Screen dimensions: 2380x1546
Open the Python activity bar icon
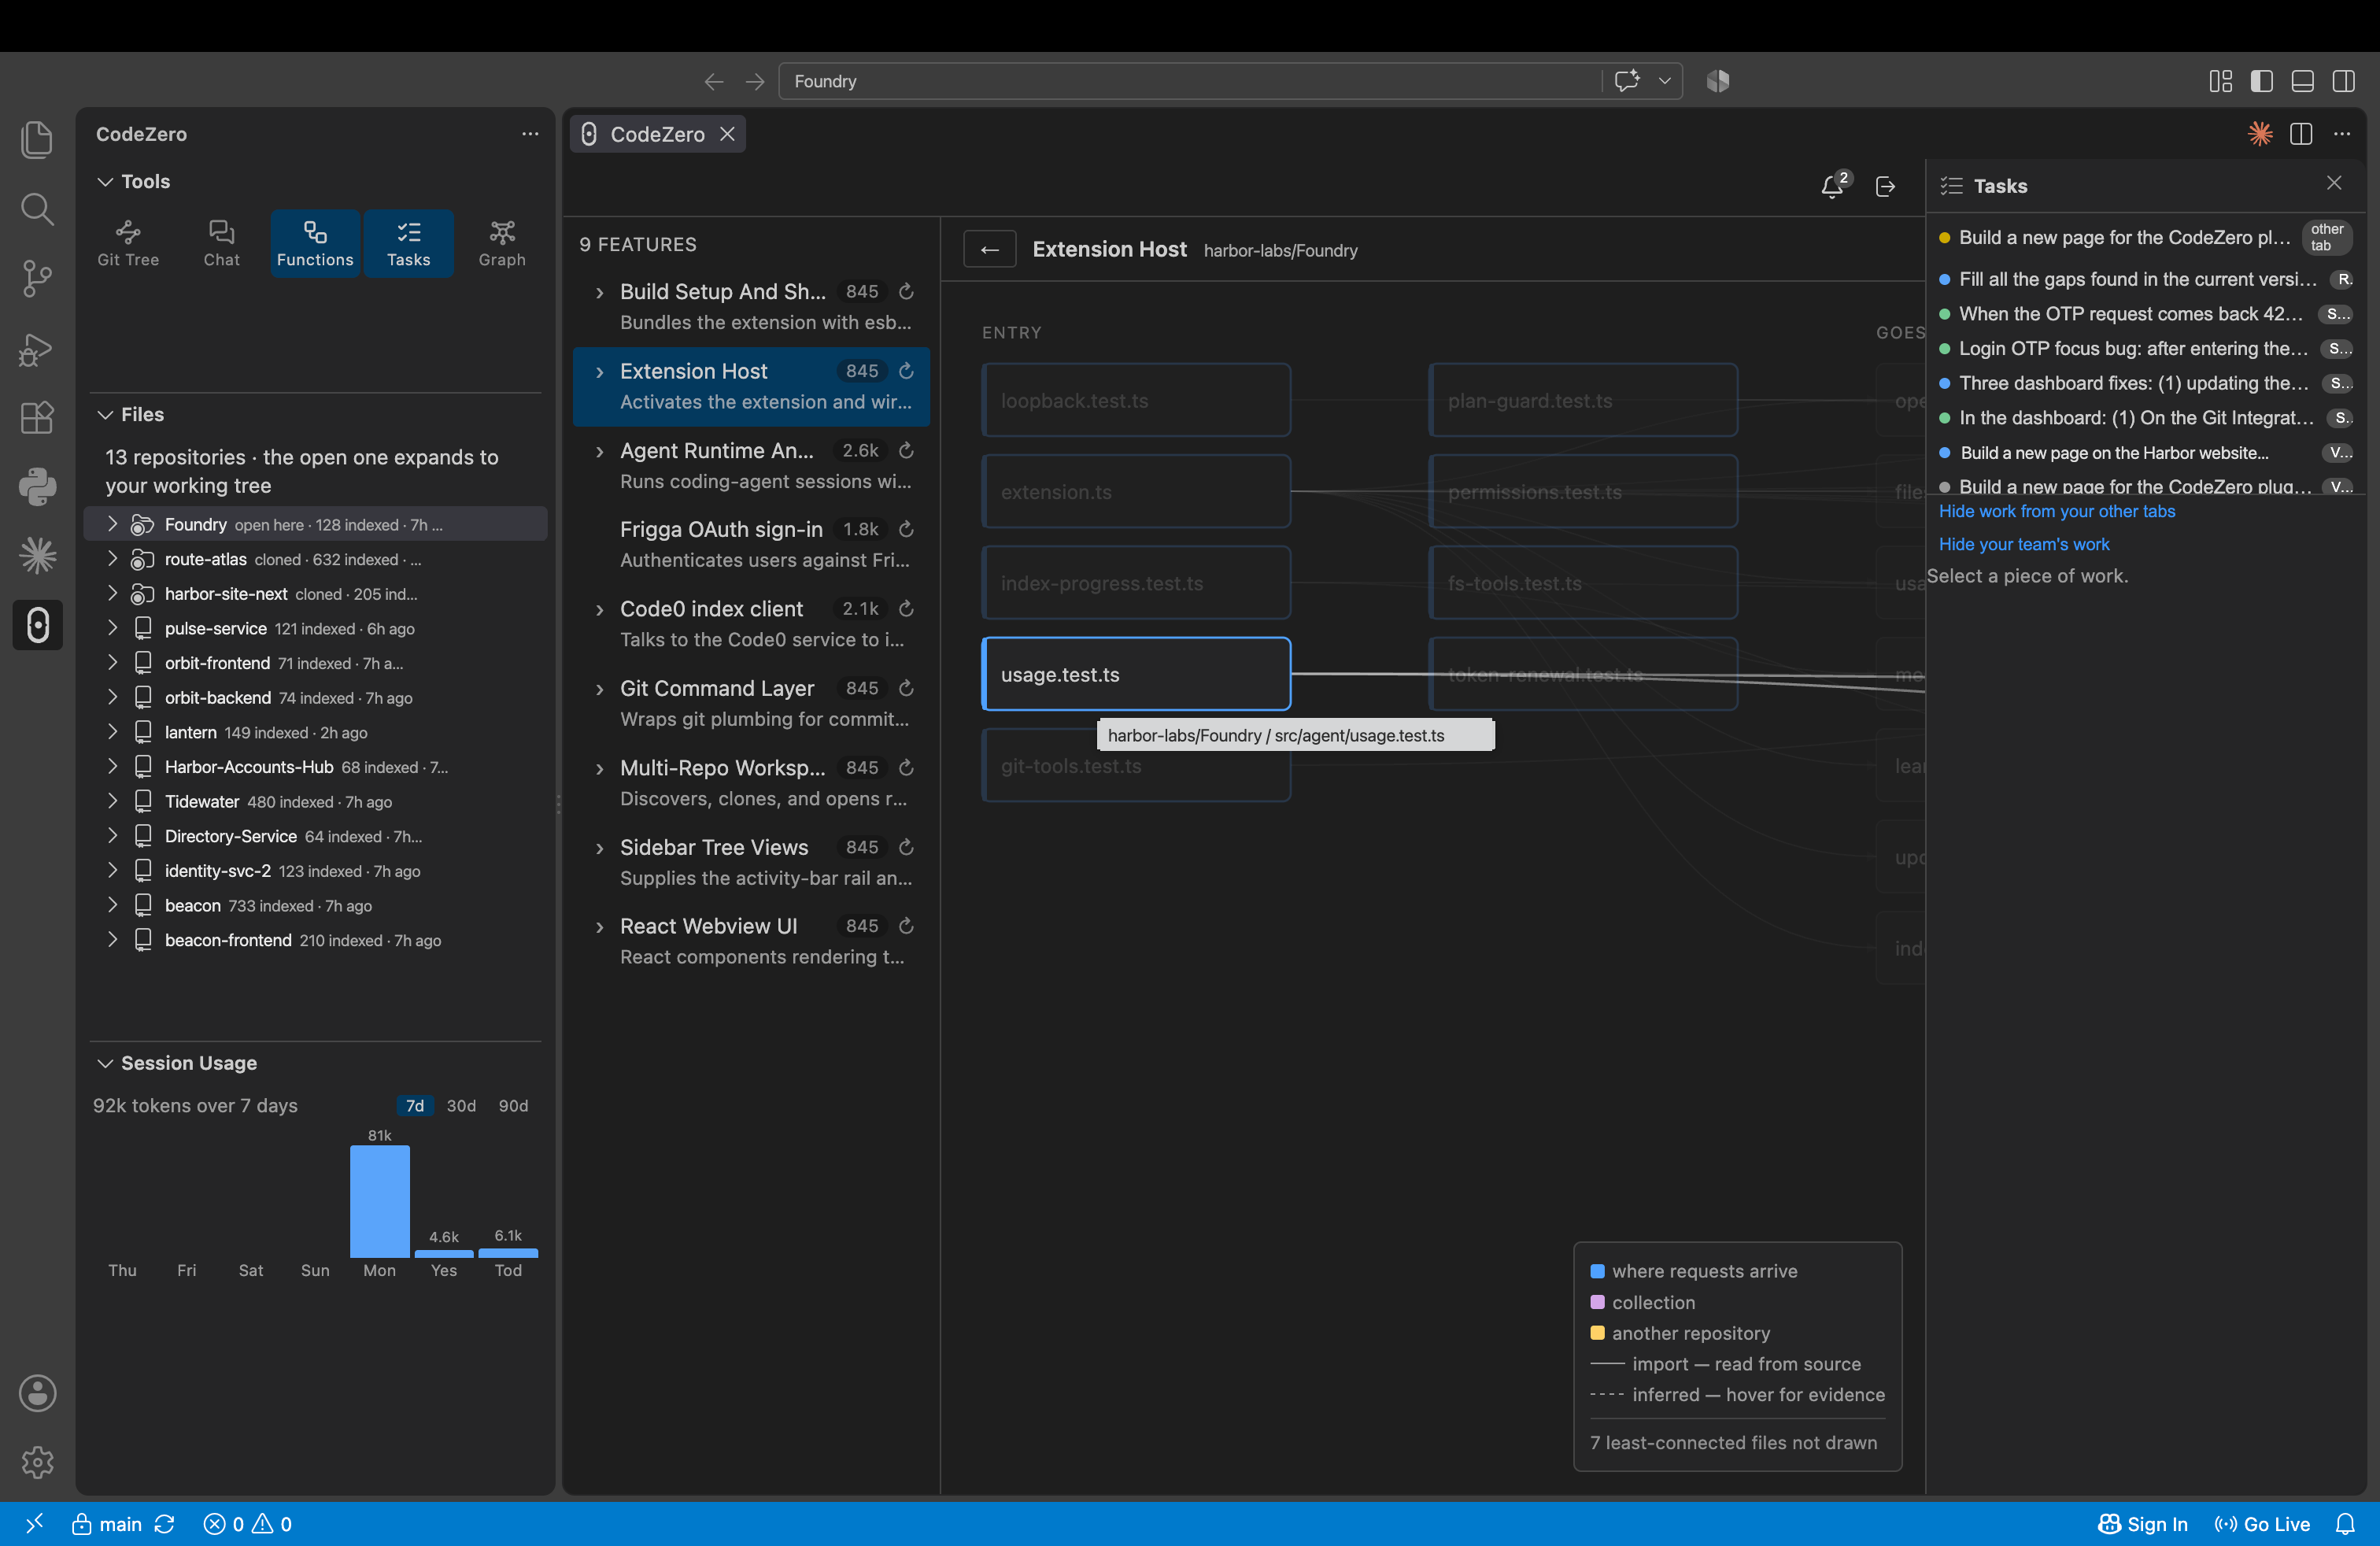(37, 487)
